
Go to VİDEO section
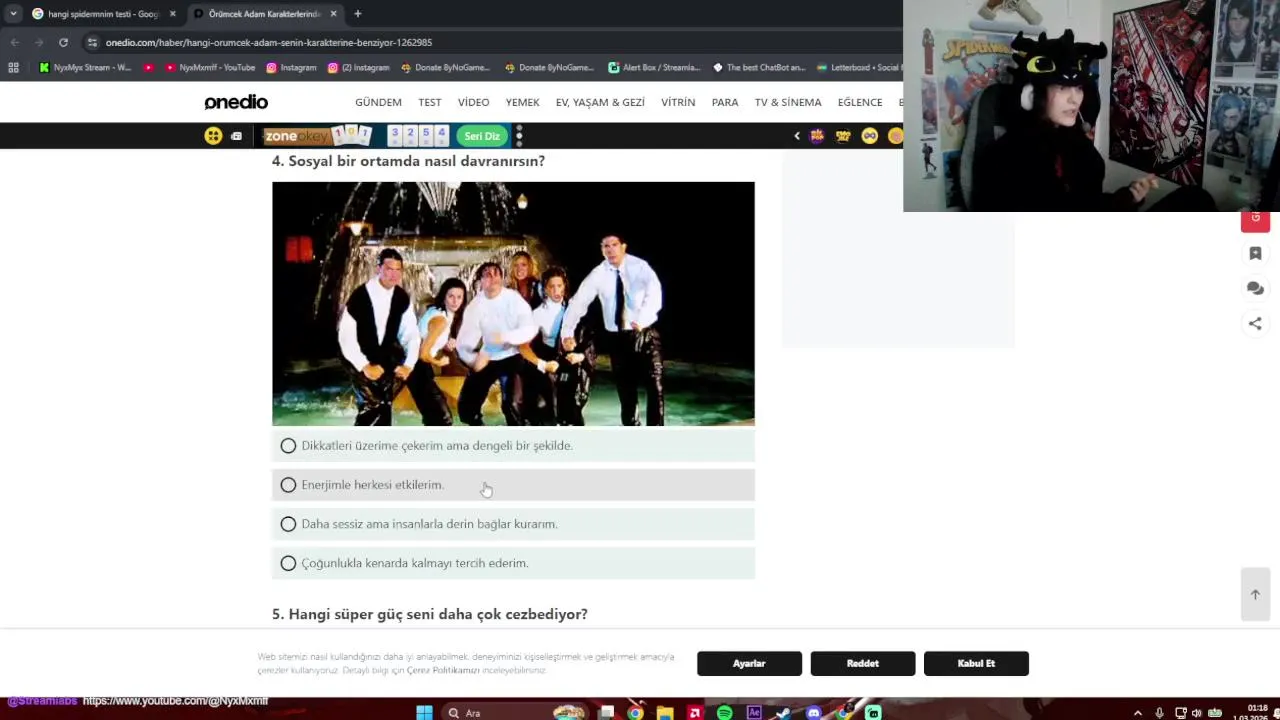[473, 102]
